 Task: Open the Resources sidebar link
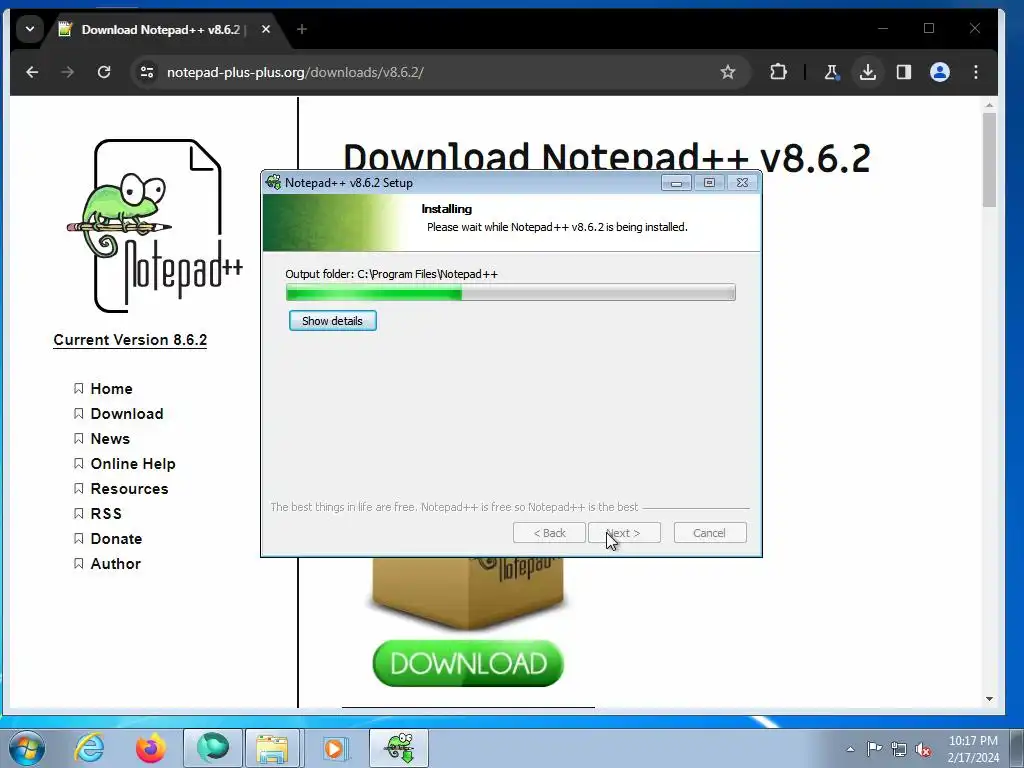tap(129, 488)
